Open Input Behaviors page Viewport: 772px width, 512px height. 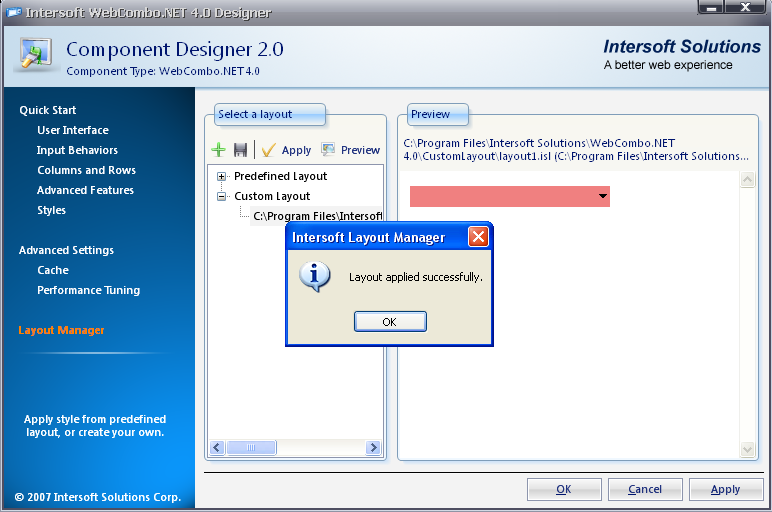click(77, 150)
